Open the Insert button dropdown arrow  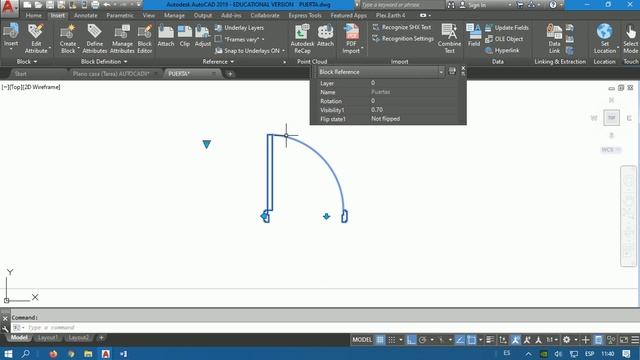pyautogui.click(x=11, y=50)
